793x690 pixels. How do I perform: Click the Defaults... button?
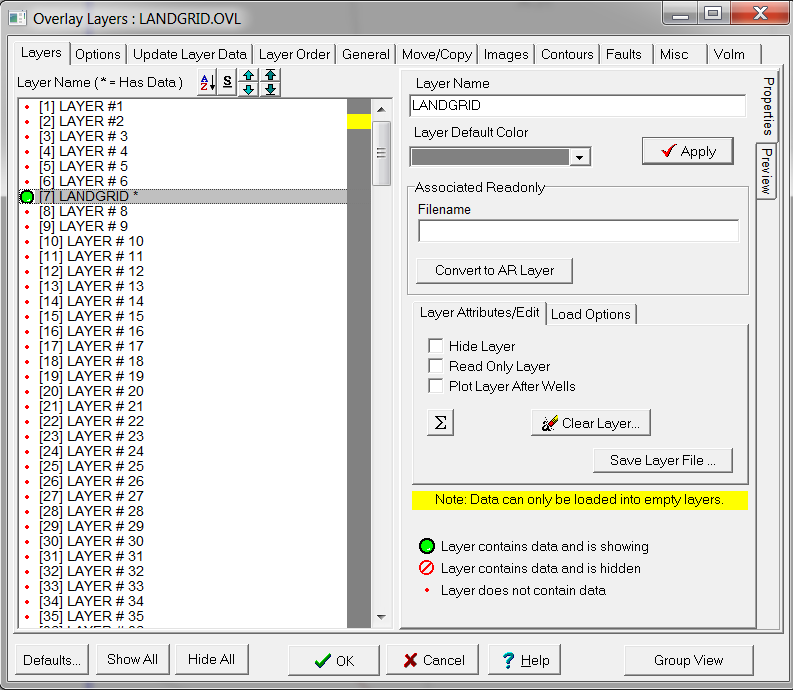pyautogui.click(x=52, y=660)
